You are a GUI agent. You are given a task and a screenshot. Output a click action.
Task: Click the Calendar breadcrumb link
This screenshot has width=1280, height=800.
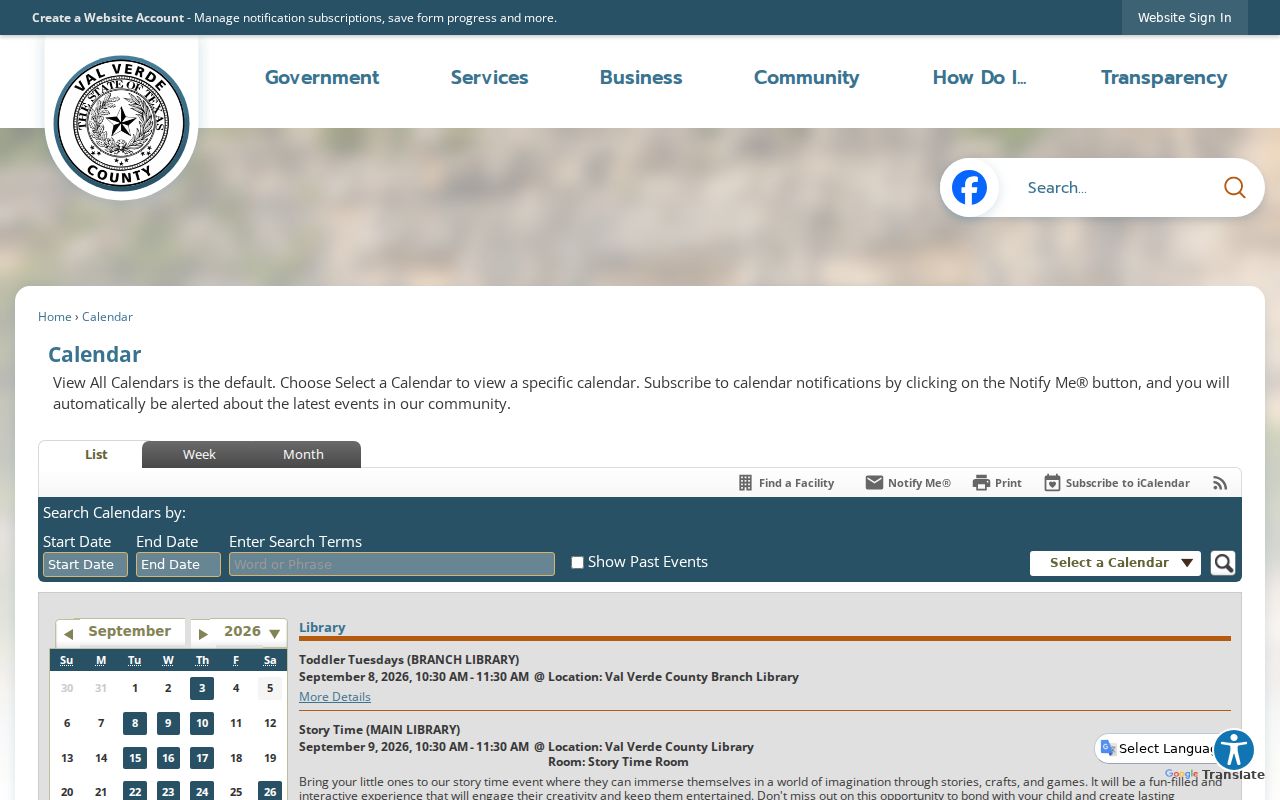(x=107, y=317)
